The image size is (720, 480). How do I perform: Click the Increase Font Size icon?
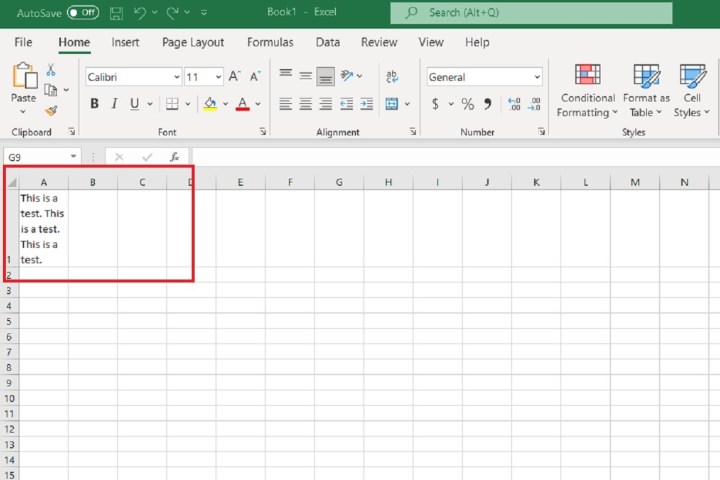click(x=234, y=77)
